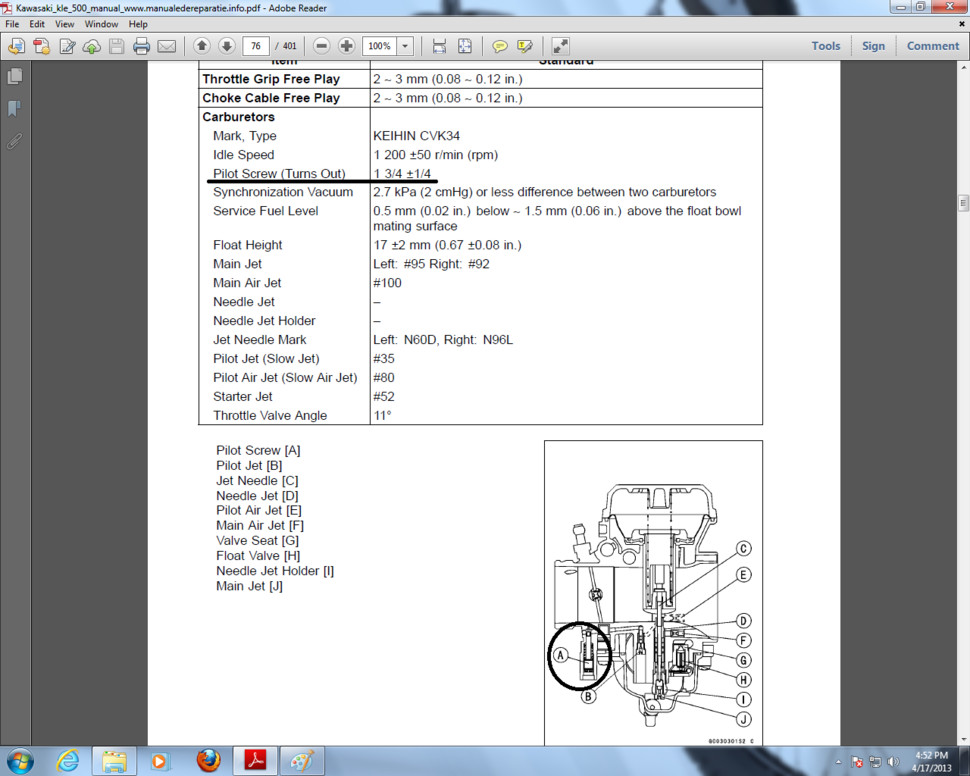970x776 pixels.
Task: Click the cloud upload toolbar icon
Action: 92,46
